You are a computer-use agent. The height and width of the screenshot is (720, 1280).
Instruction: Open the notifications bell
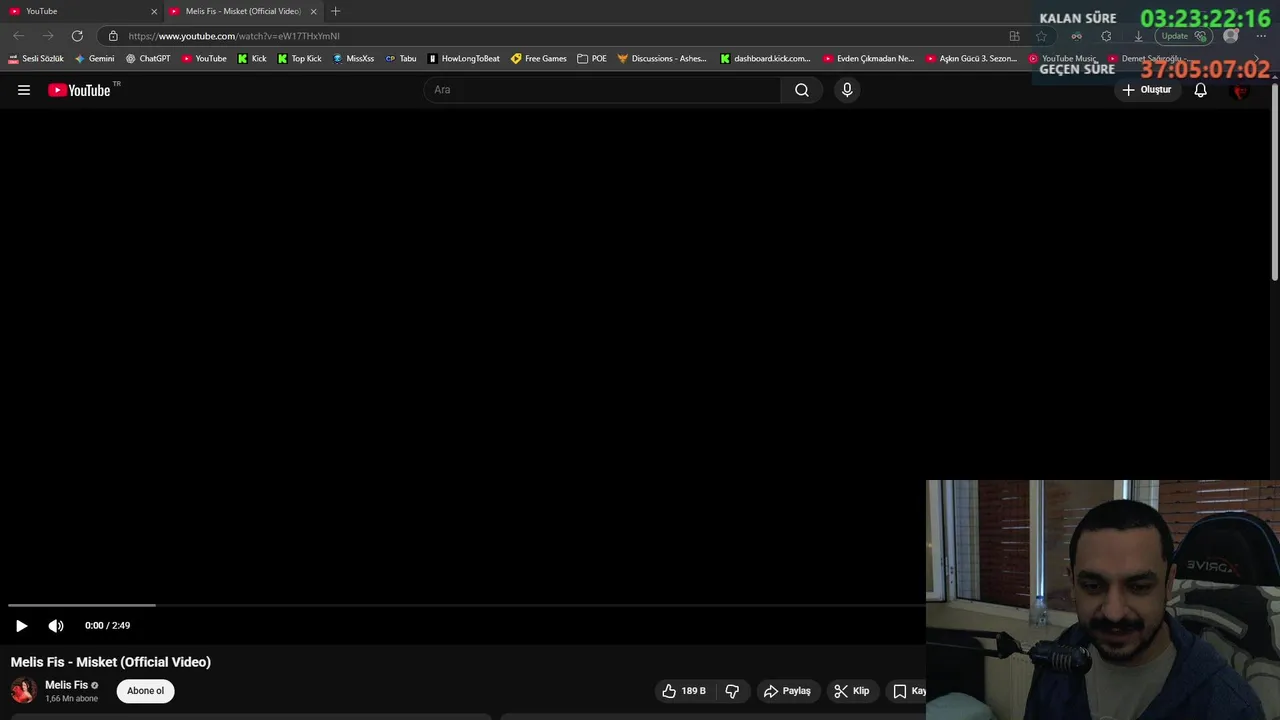(1200, 90)
